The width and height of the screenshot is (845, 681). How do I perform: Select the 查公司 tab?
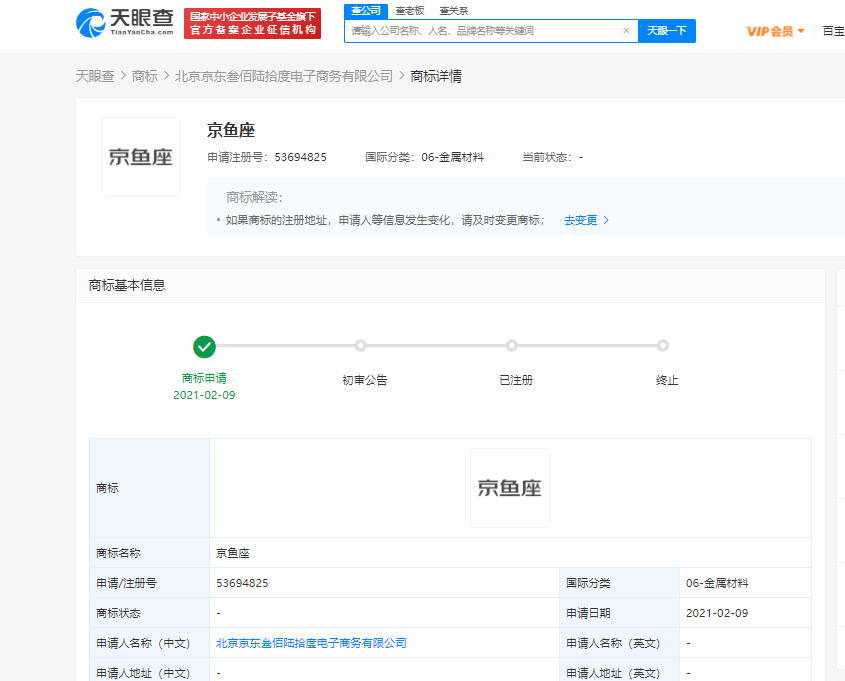(x=366, y=10)
